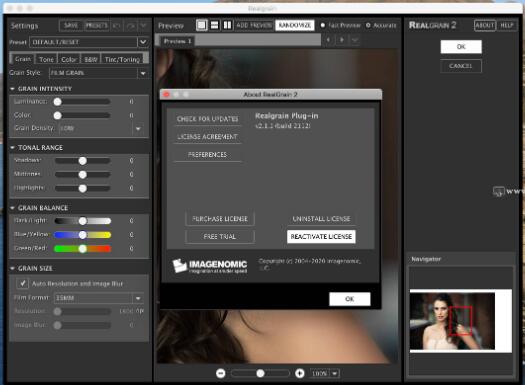Expand the Grain Style dropdown
This screenshot has height=385, width=525.
[x=143, y=73]
